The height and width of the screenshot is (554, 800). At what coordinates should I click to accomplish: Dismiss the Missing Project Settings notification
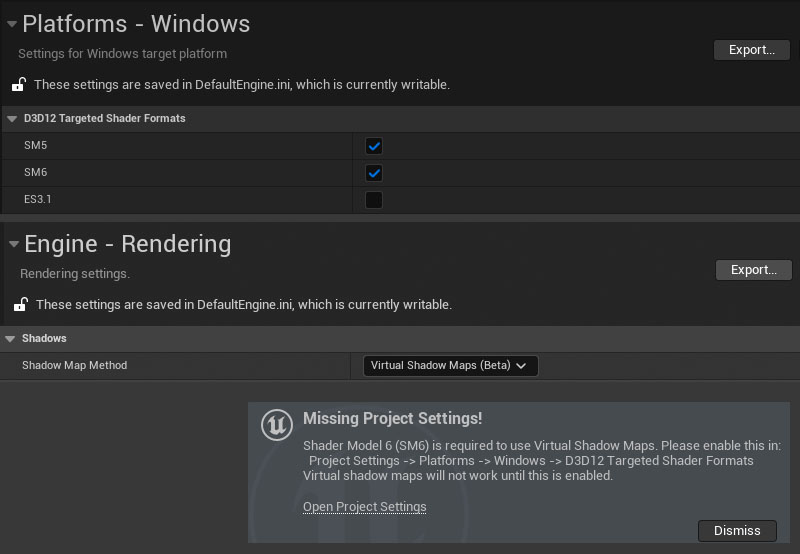pos(737,531)
